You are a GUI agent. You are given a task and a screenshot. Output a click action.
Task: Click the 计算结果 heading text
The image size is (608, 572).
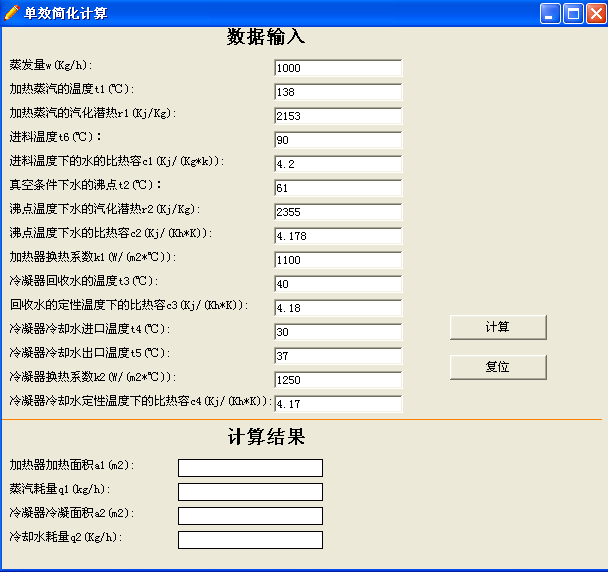[266, 437]
